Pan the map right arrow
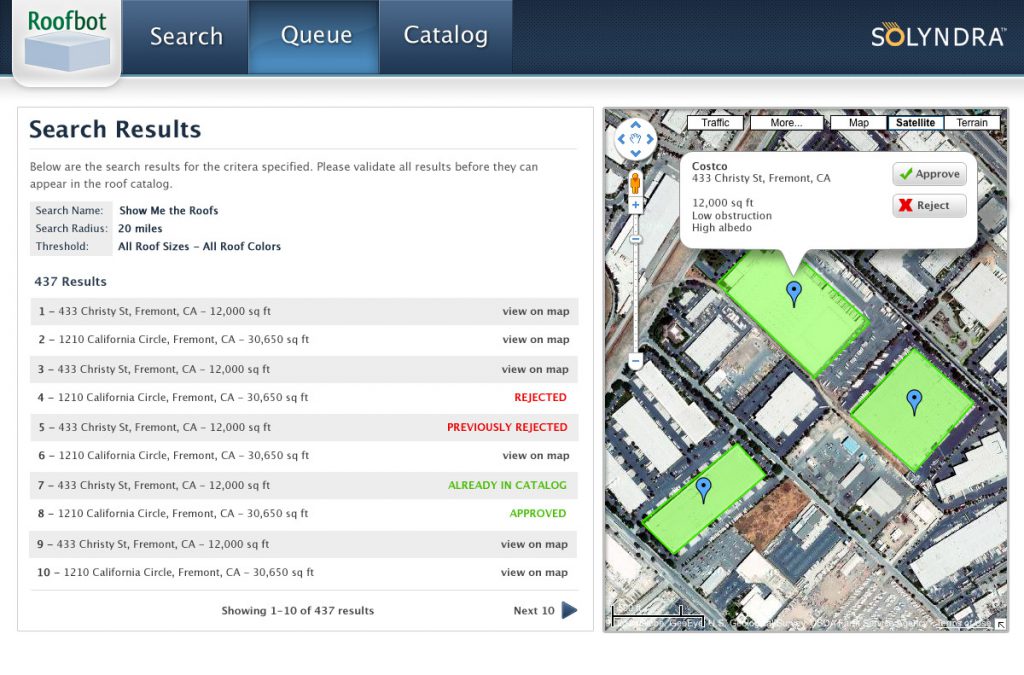This screenshot has width=1024, height=675. (x=649, y=138)
